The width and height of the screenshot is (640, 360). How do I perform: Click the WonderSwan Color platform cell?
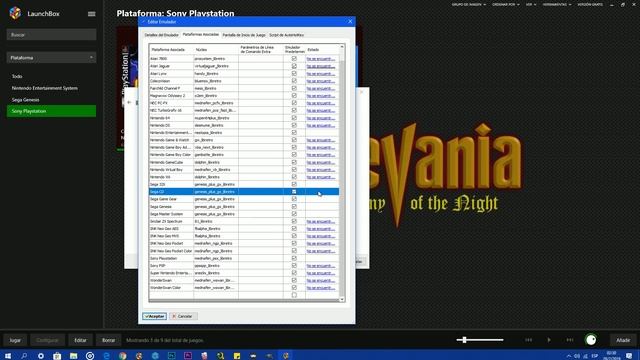pyautogui.click(x=171, y=287)
